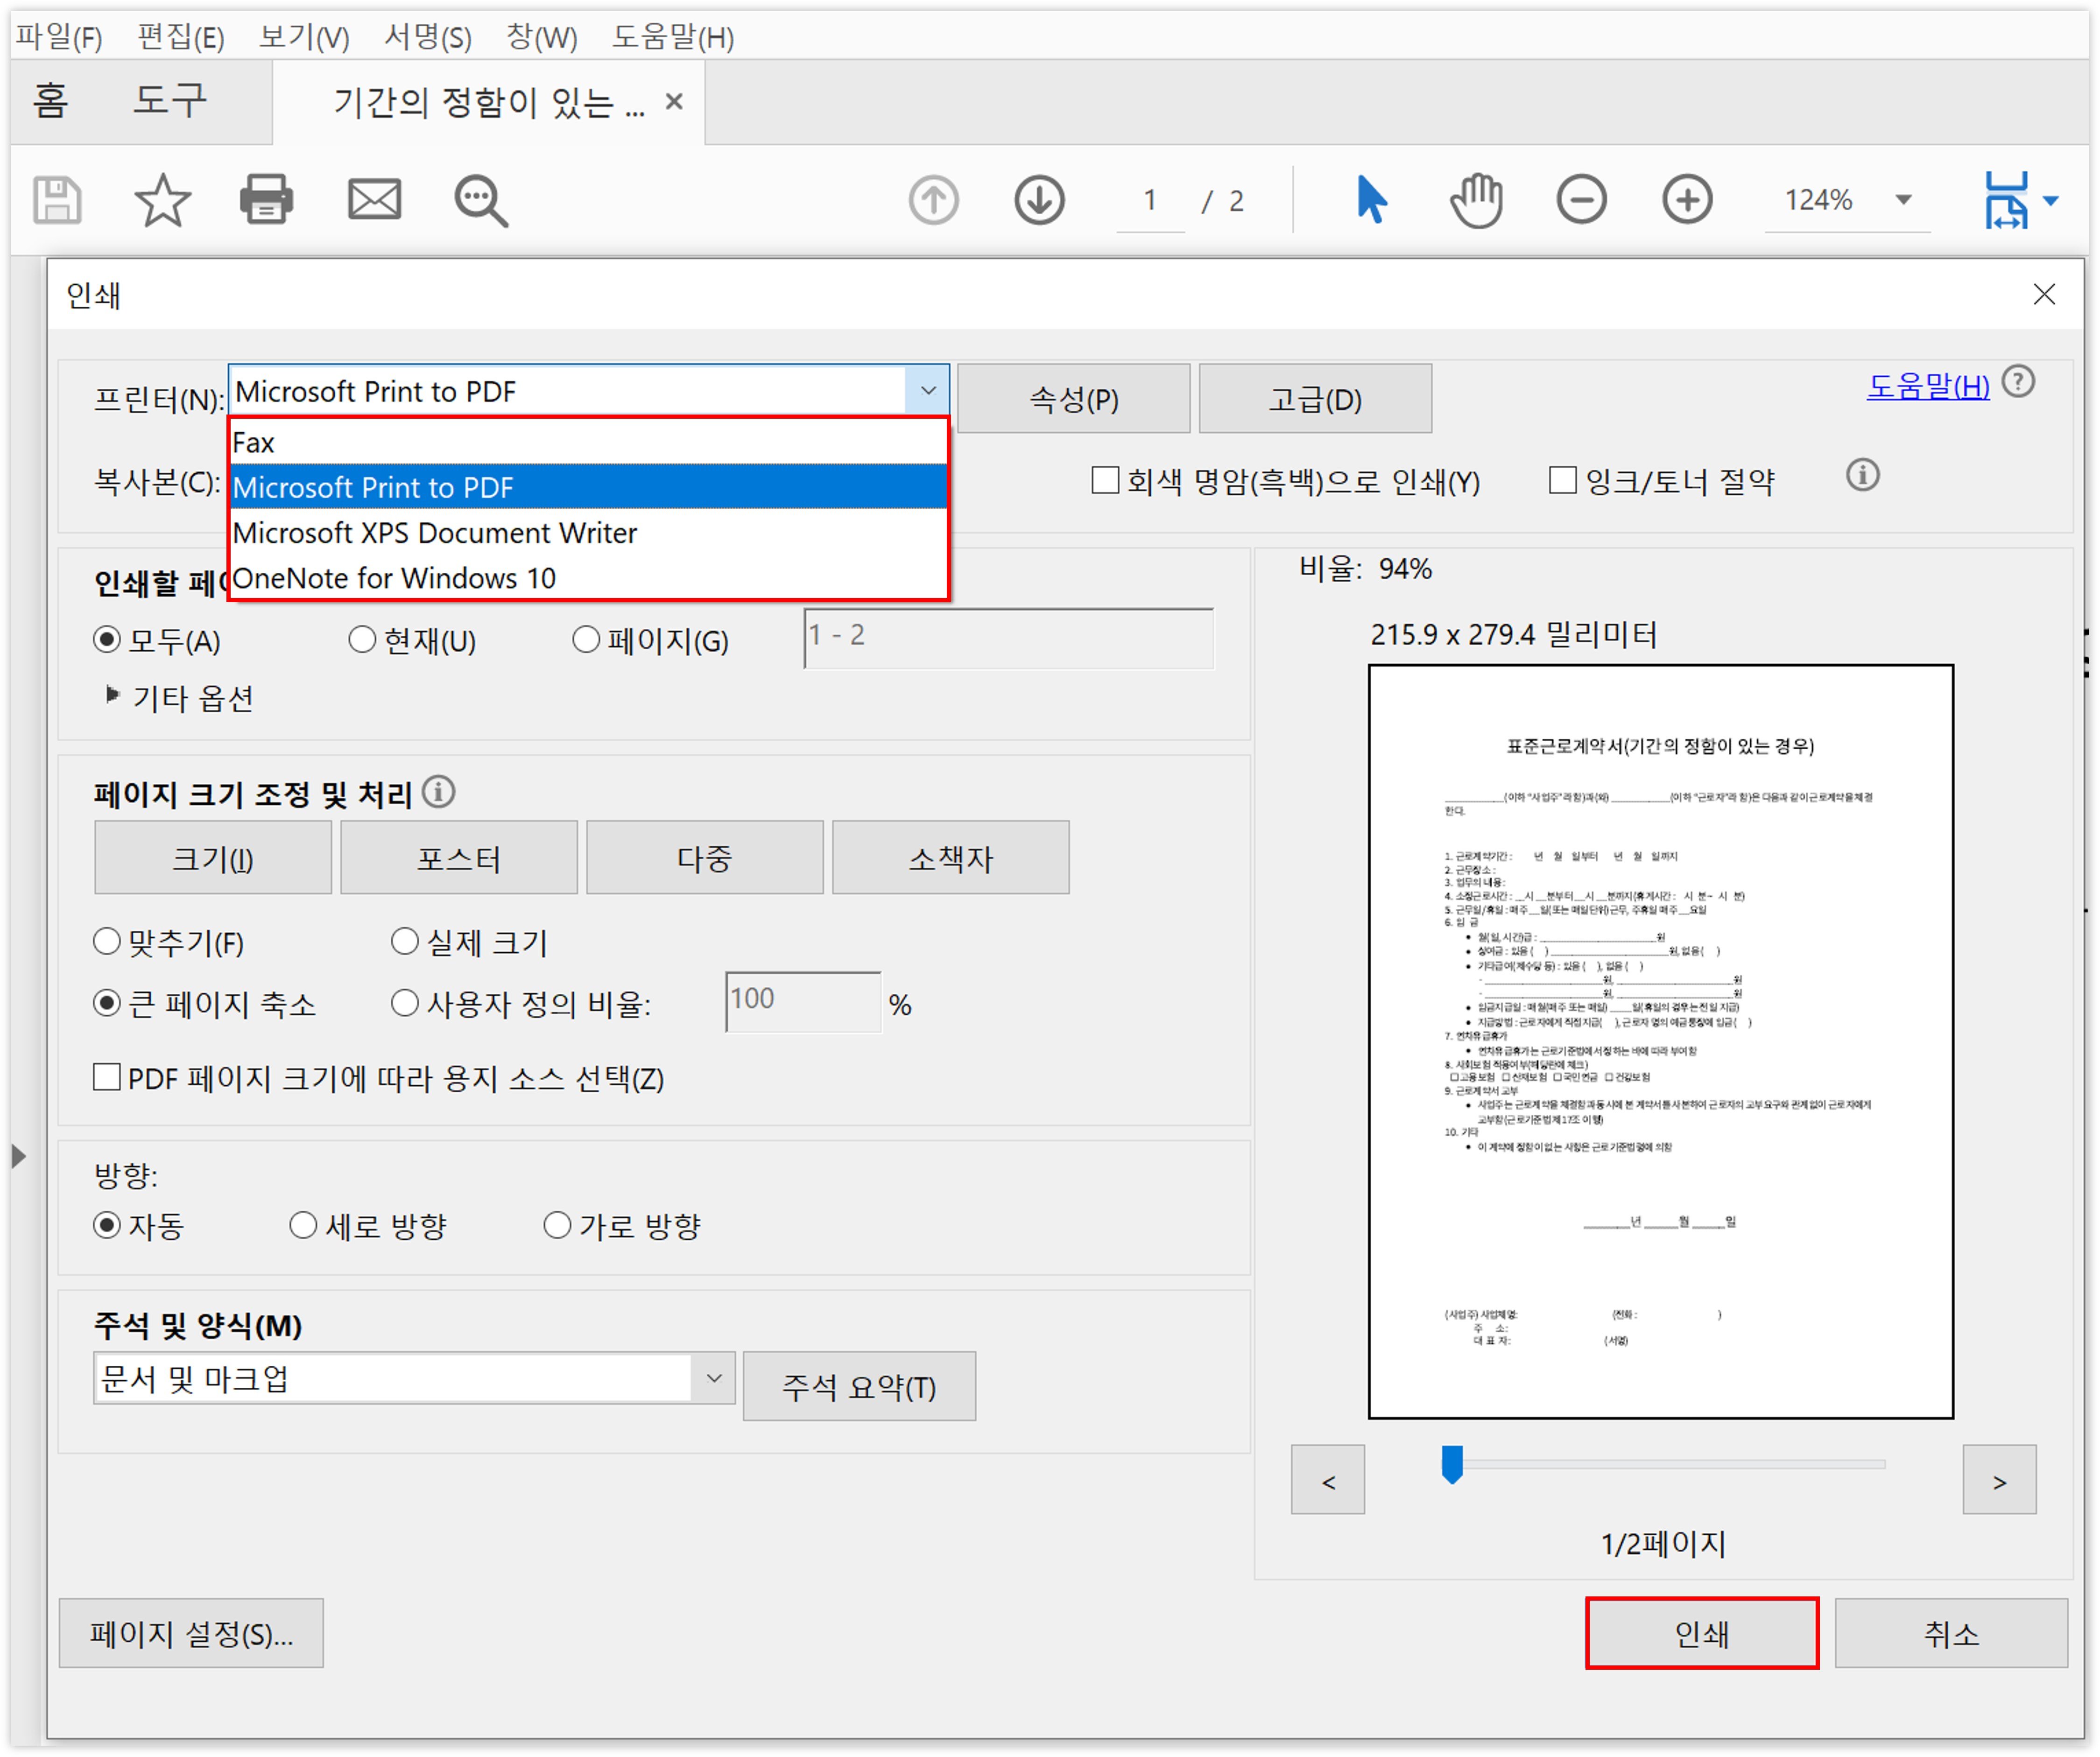The height and width of the screenshot is (1757, 2100).
Task: Open the 파일(F) menu
Action: pyautogui.click(x=59, y=37)
